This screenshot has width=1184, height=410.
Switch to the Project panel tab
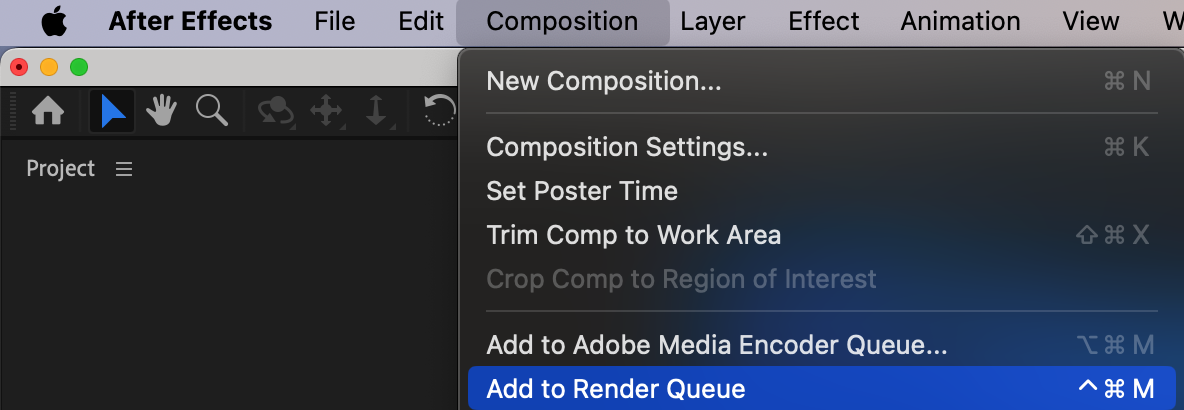(61, 169)
